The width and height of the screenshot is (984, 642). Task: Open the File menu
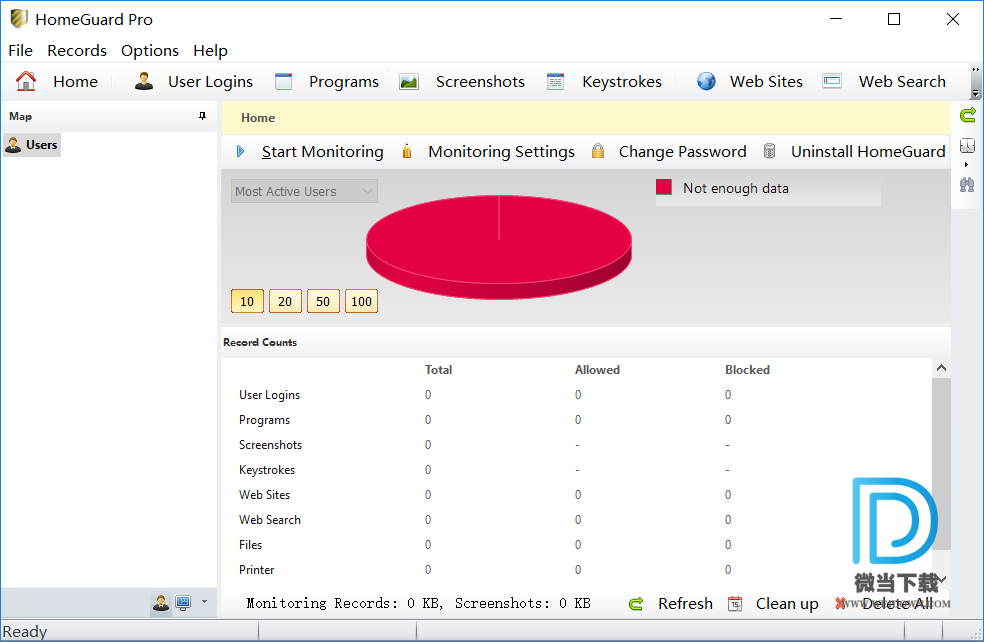coord(20,51)
